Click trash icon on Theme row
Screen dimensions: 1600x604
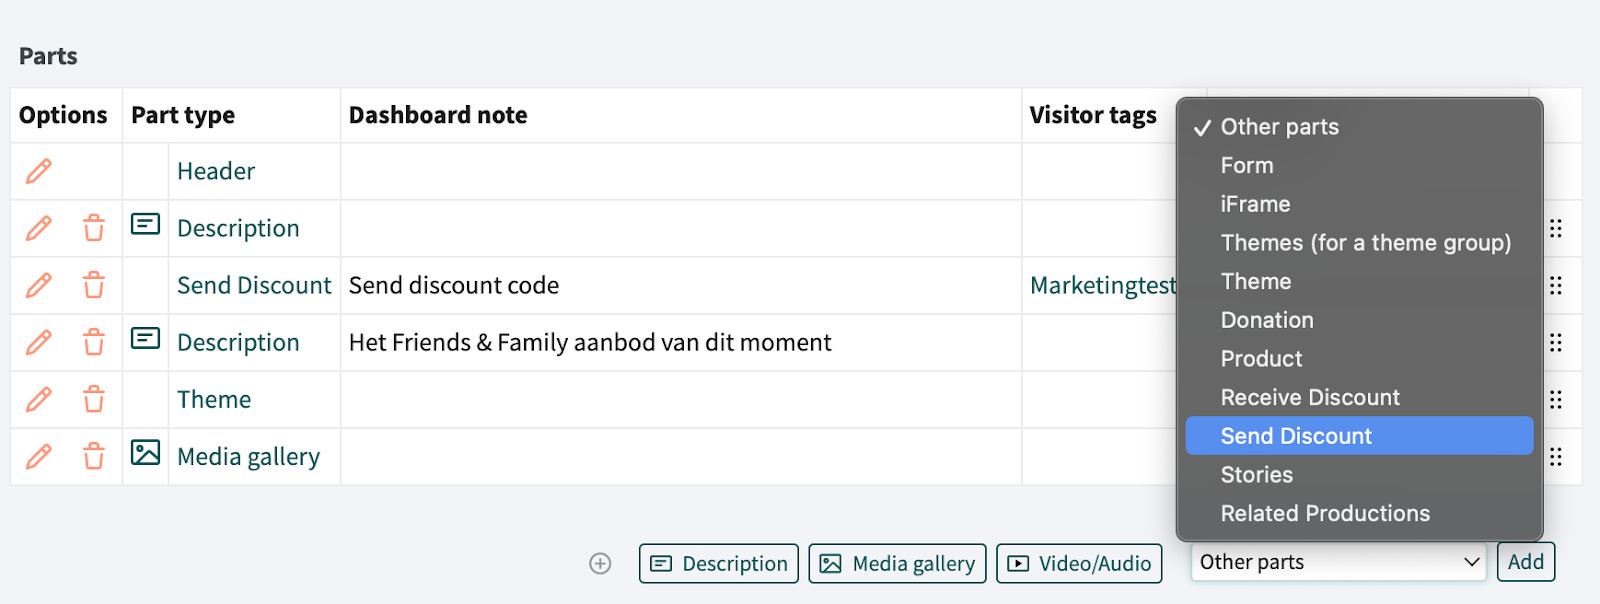94,400
